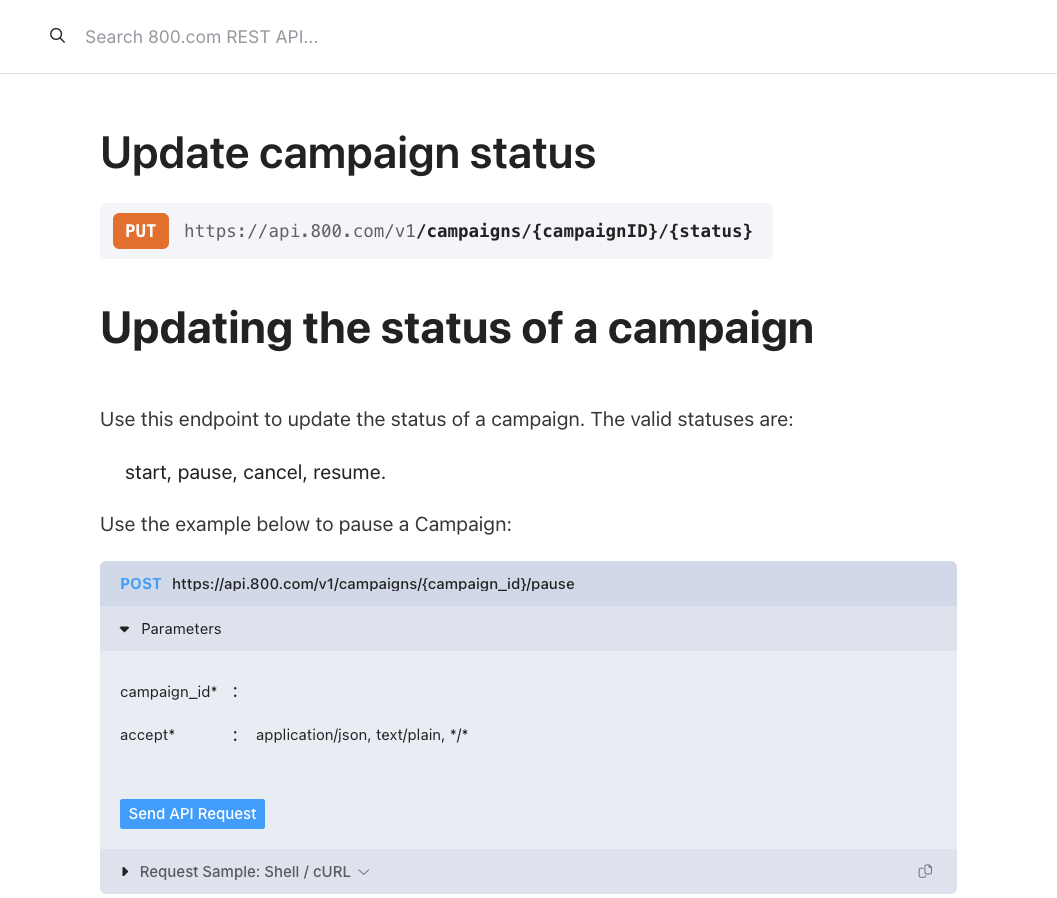1057x898 pixels.
Task: Click the start, pause, cancel, resume text
Action: coord(255,473)
